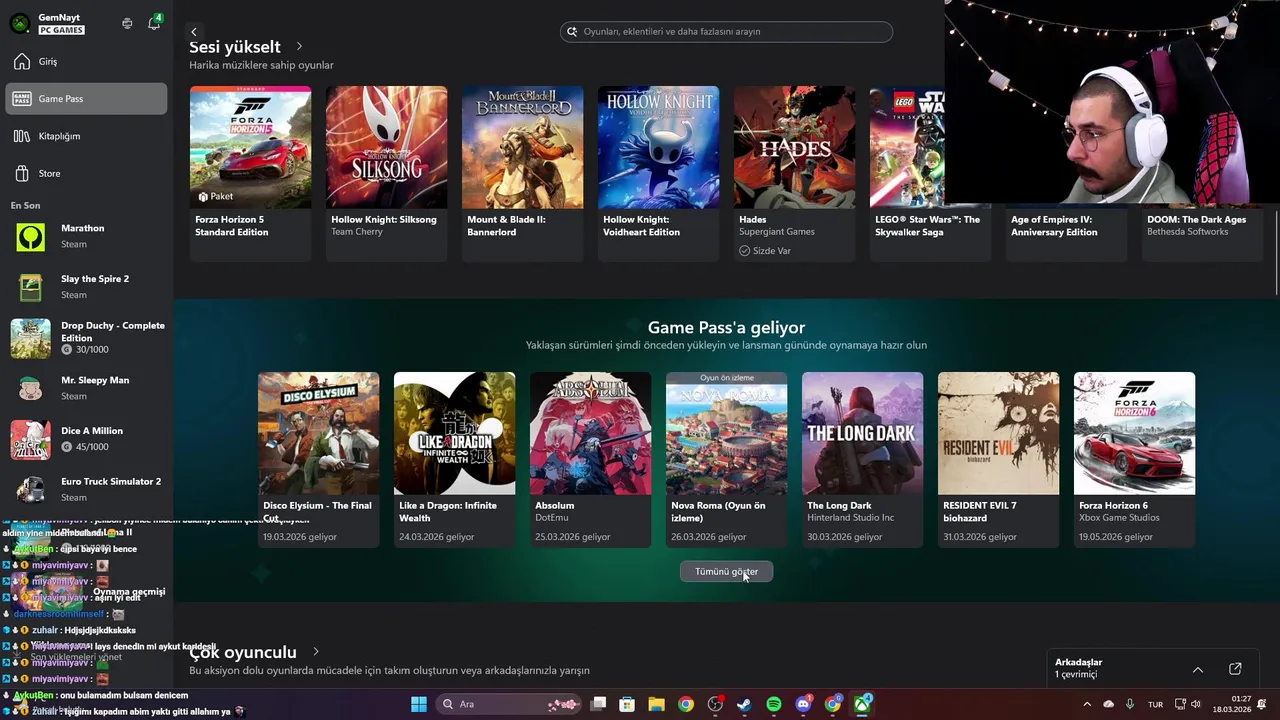Click the OneDrive cloud tray icon
This screenshot has width=1280, height=720.
1108,704
